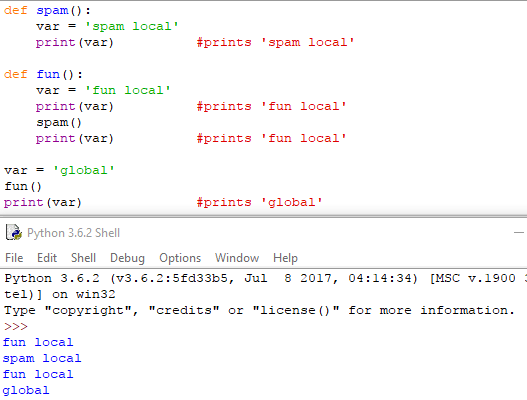Click the >>> prompt in the shell
Screen dimensions: 527x400
(16, 326)
